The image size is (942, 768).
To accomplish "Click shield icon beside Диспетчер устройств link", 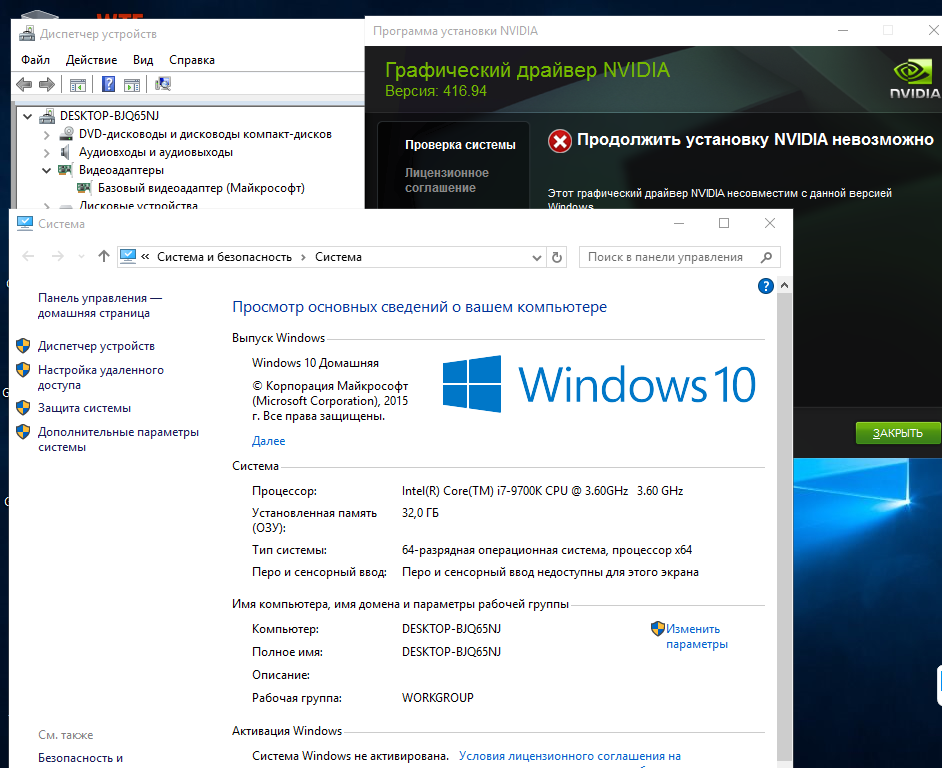I will 23,346.
